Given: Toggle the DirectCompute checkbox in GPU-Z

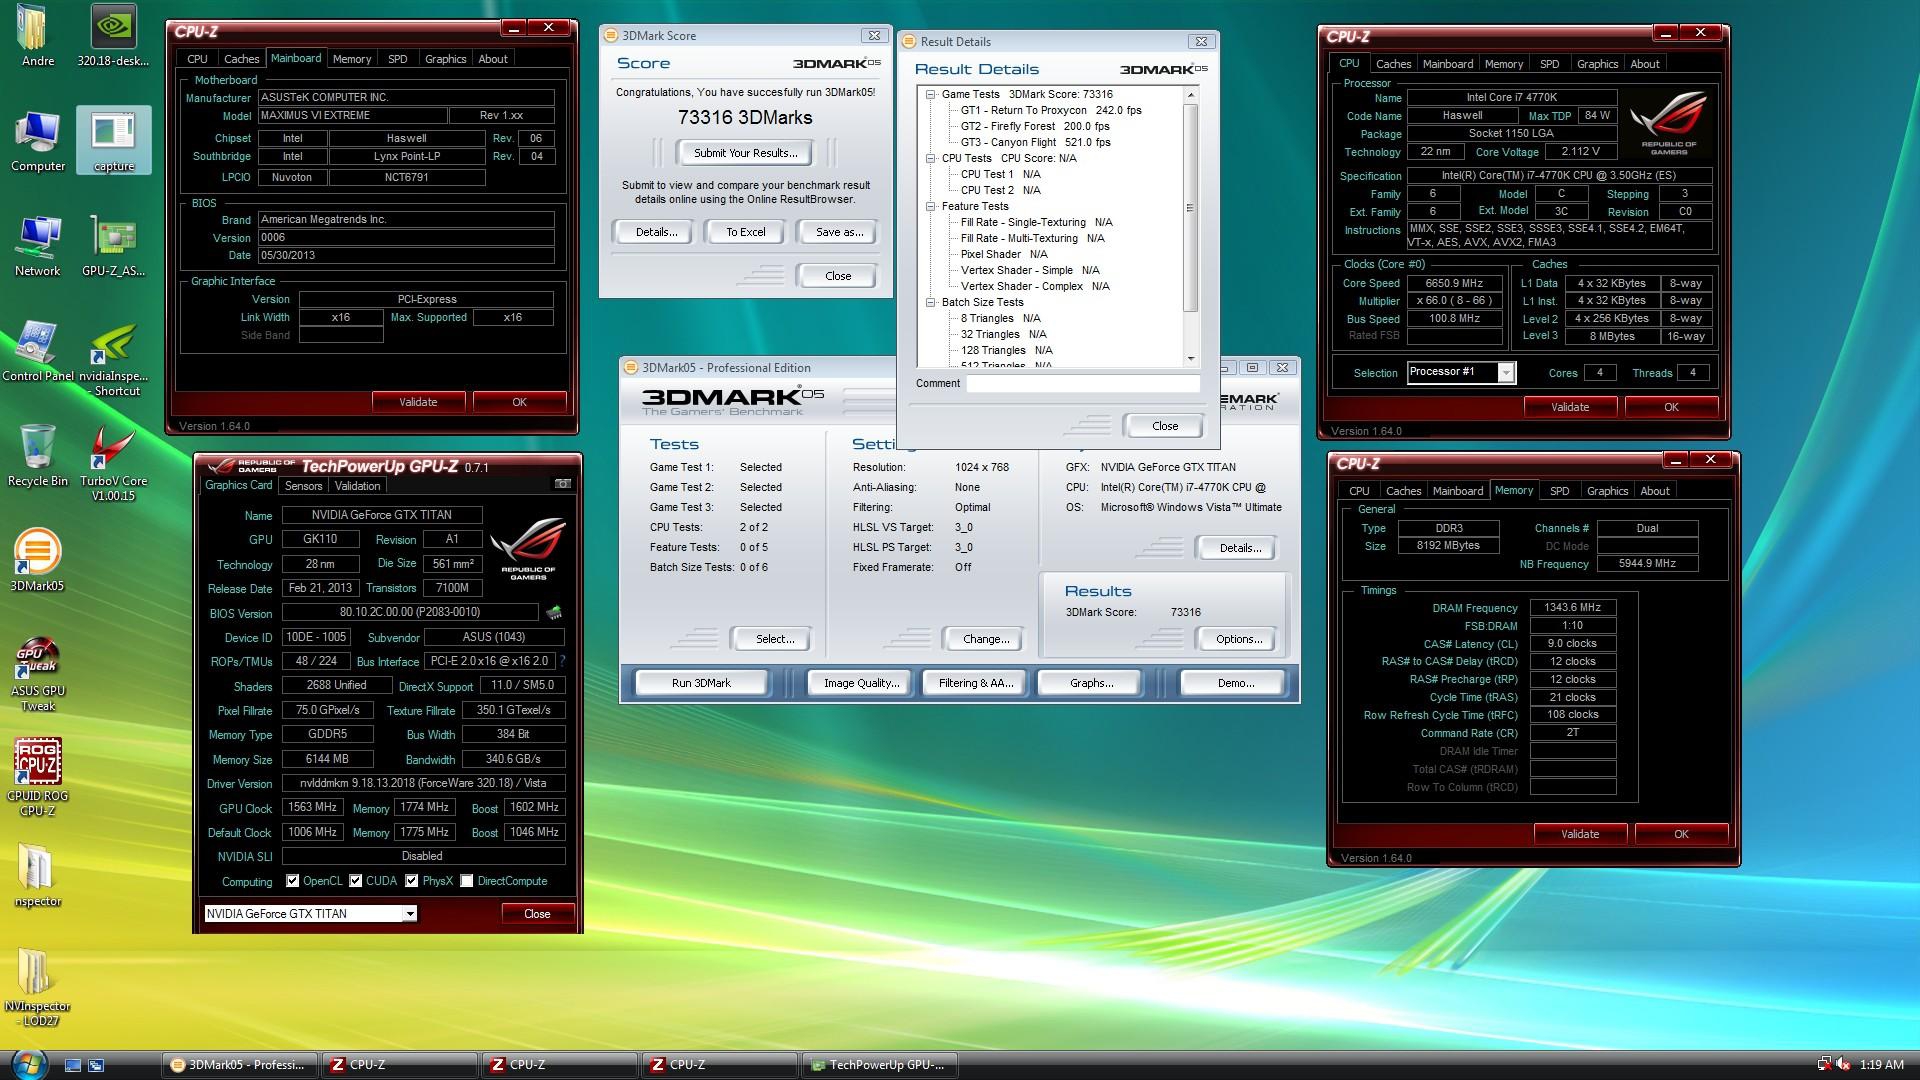Looking at the screenshot, I should coord(466,881).
